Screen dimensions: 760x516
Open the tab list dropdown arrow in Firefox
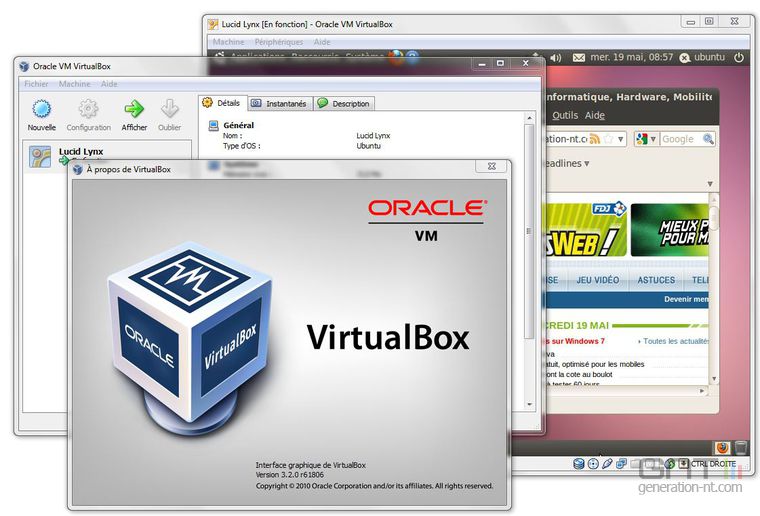(x=710, y=184)
